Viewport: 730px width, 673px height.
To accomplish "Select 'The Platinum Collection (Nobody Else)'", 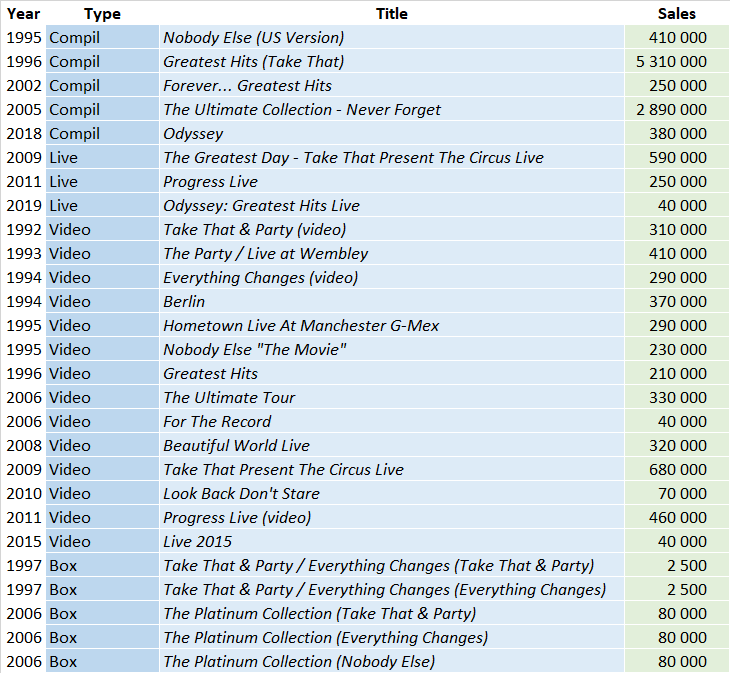I will coord(299,662).
